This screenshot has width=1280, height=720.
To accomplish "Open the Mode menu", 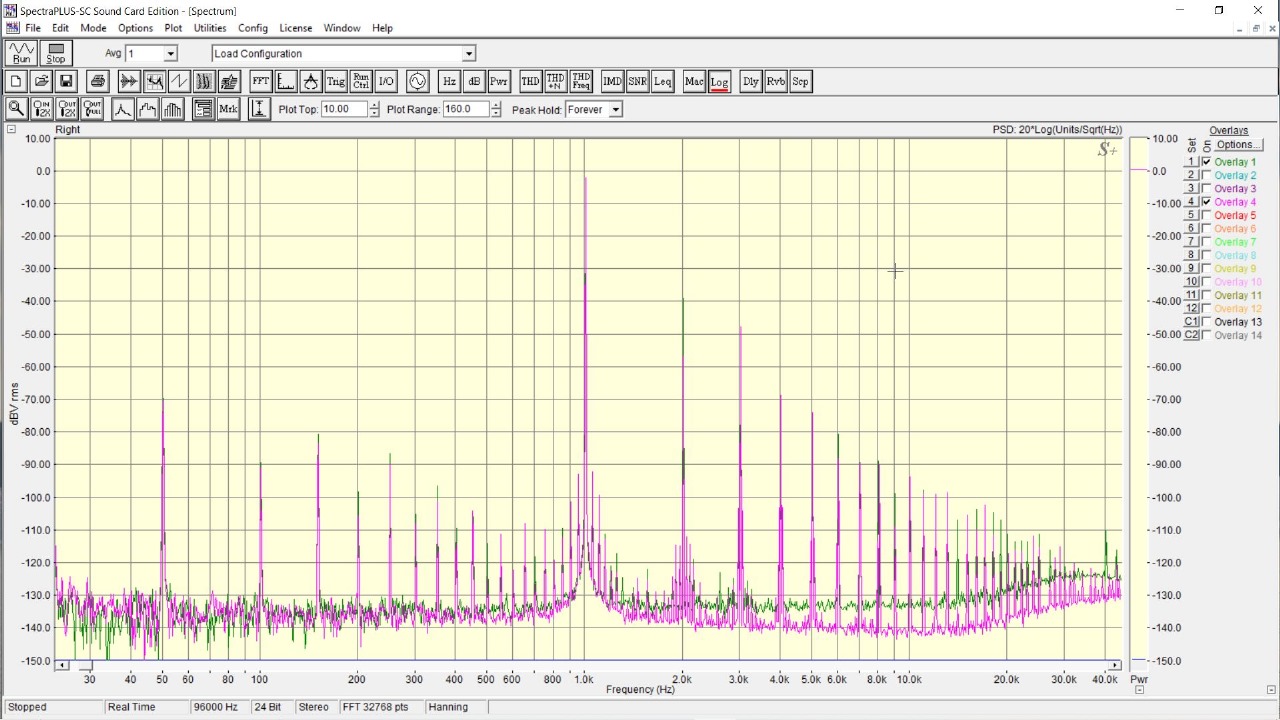I will (93, 28).
